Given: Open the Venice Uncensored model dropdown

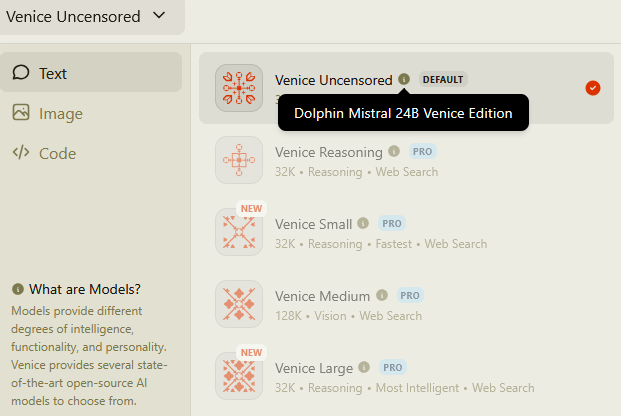Looking at the screenshot, I should pyautogui.click(x=86, y=16).
